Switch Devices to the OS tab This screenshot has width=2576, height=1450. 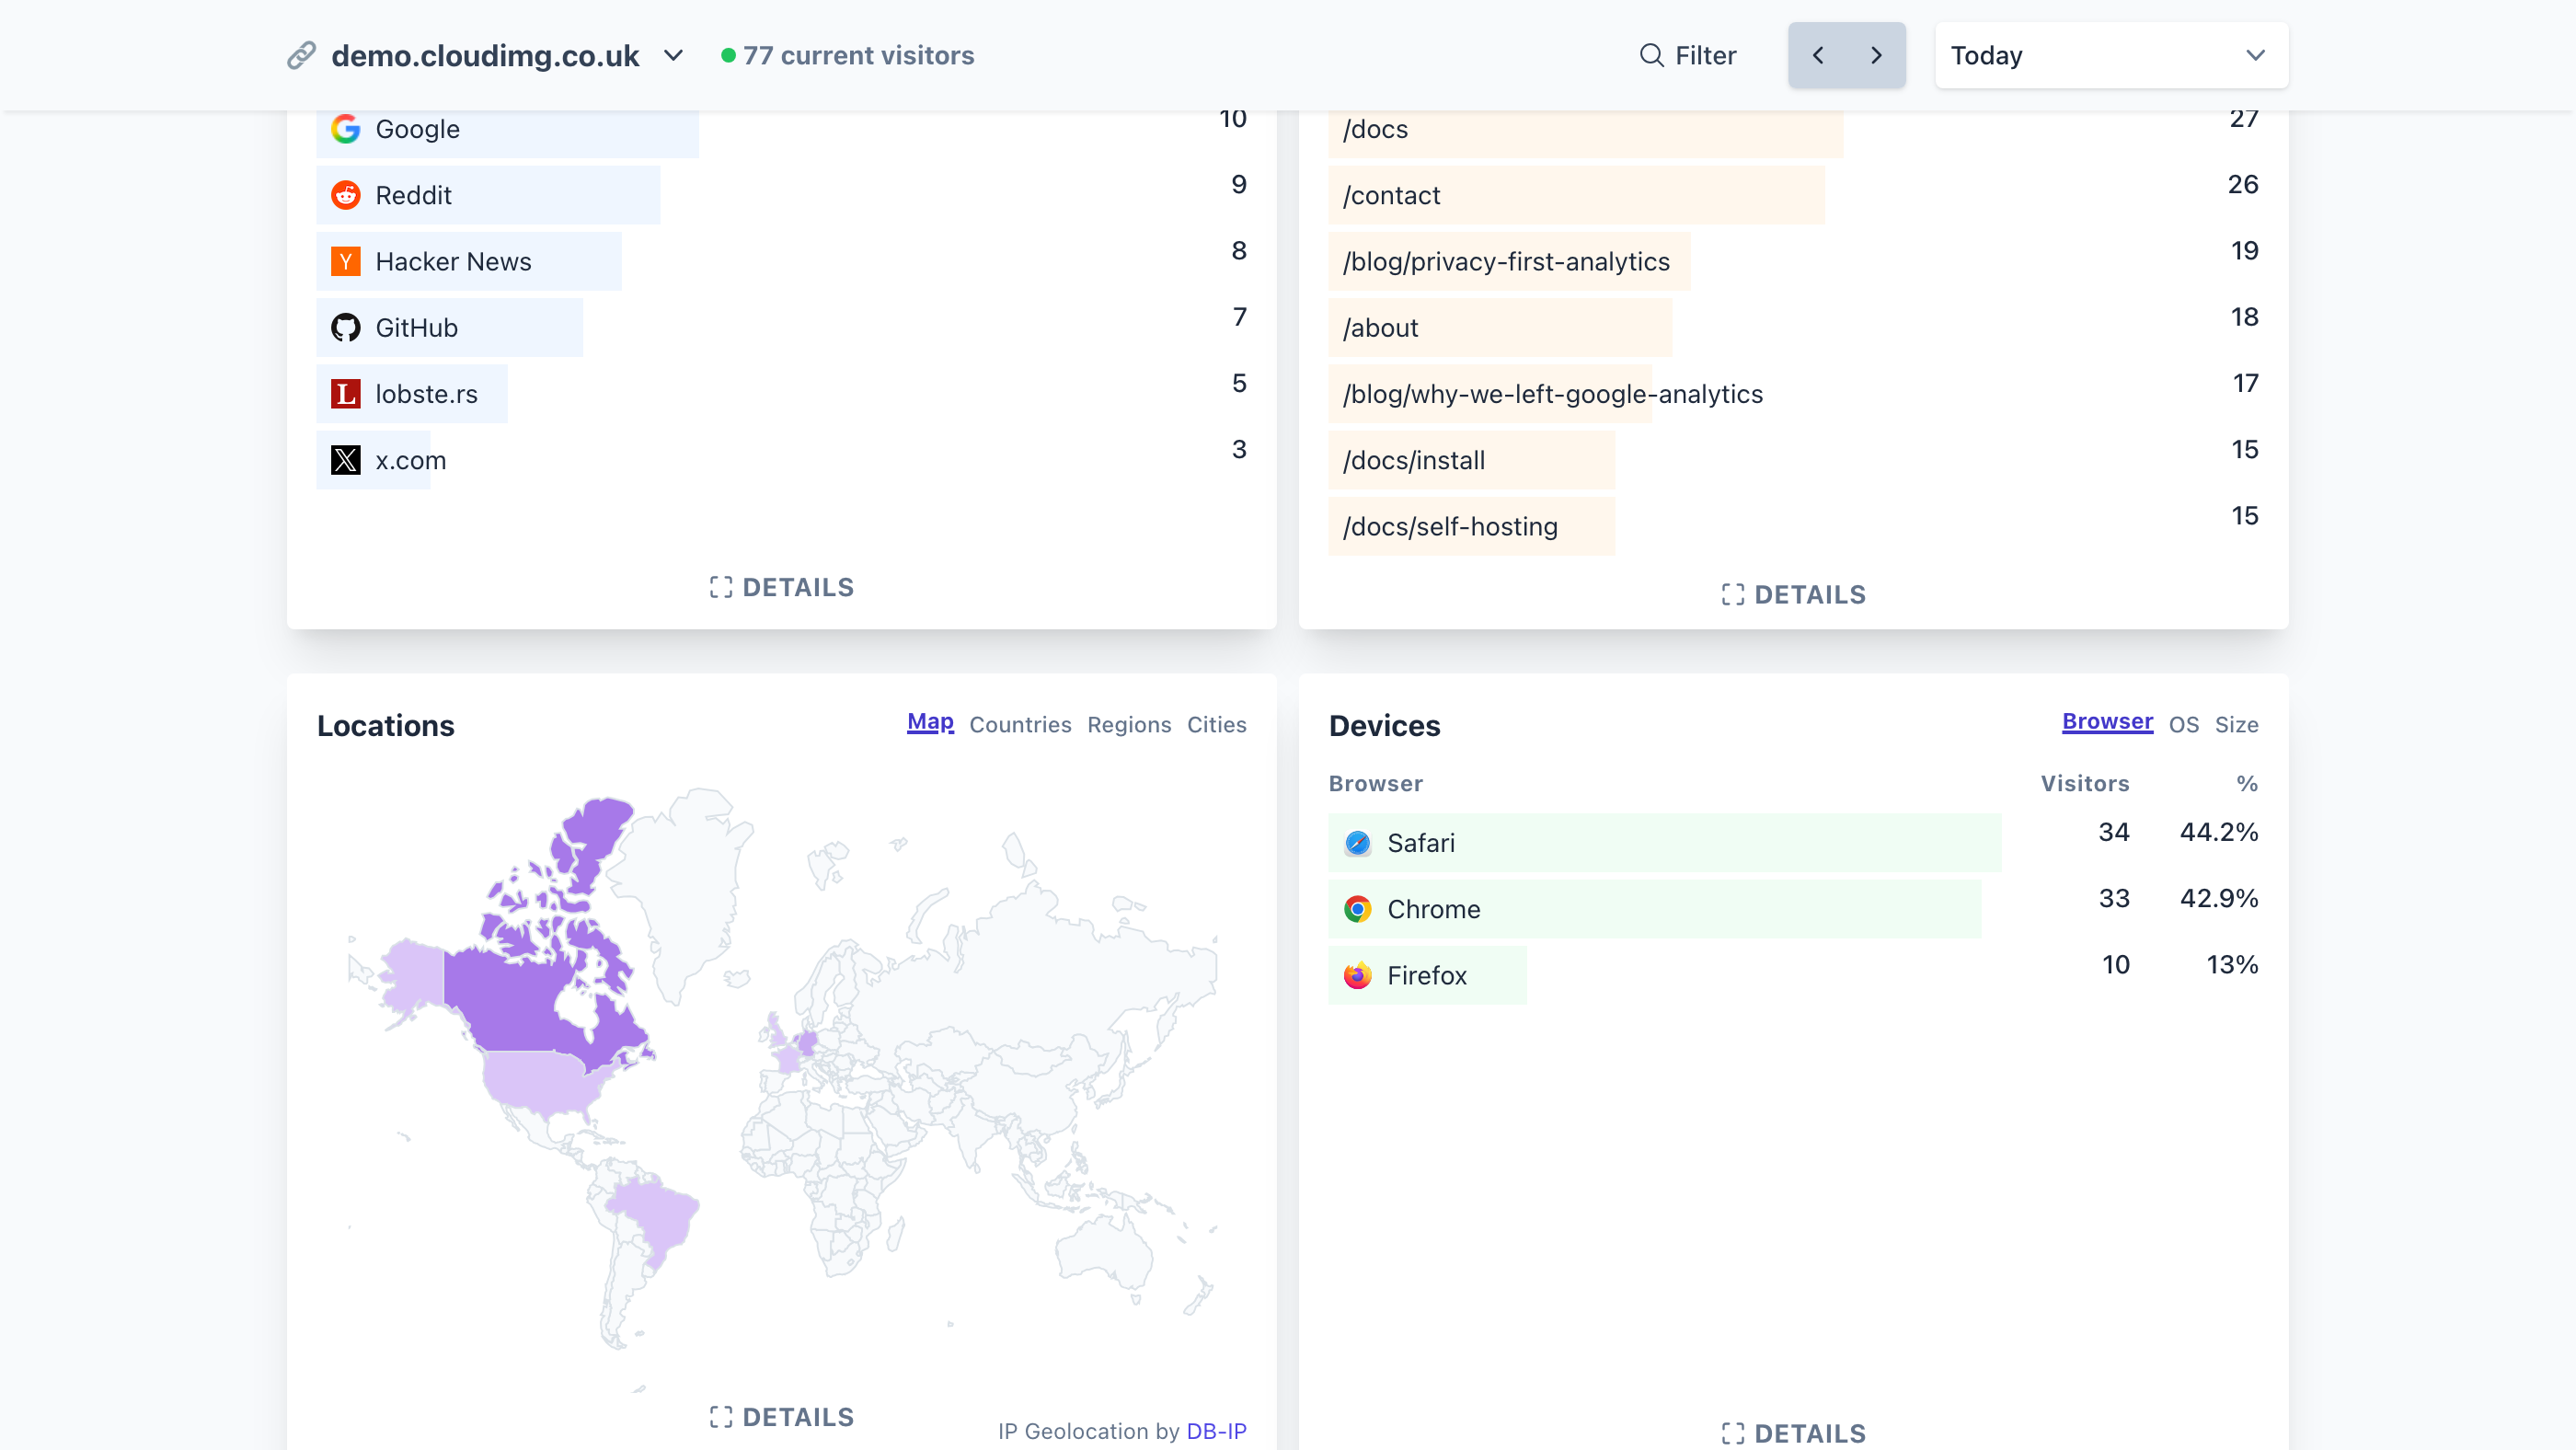point(2183,724)
